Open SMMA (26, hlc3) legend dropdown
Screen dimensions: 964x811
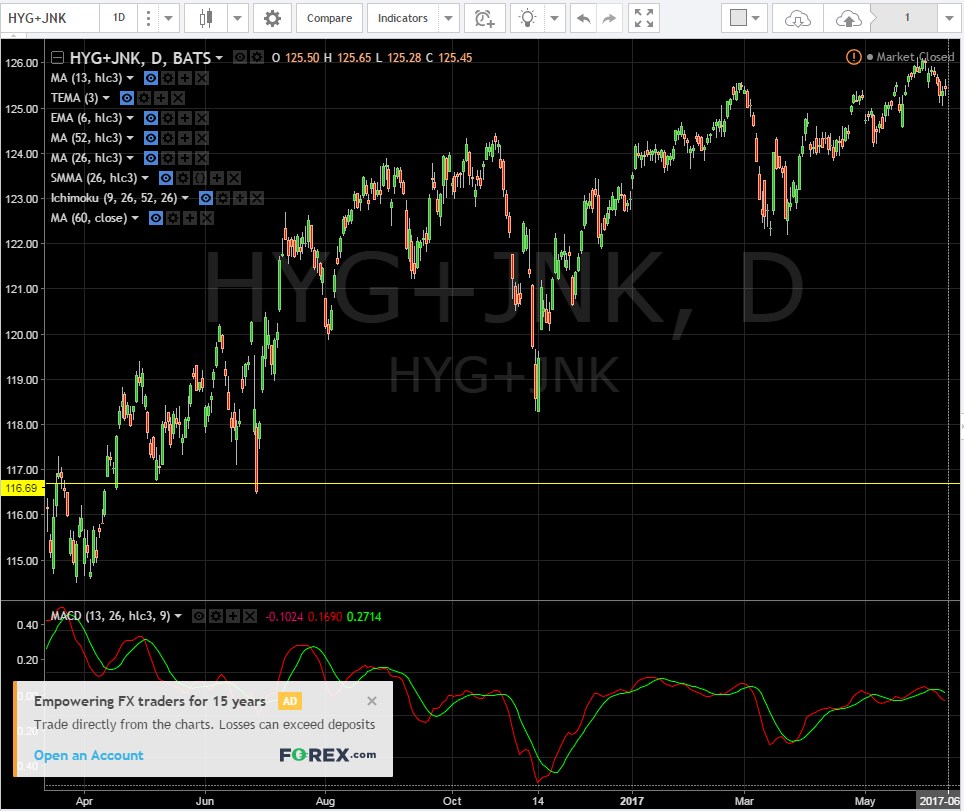click(x=145, y=178)
